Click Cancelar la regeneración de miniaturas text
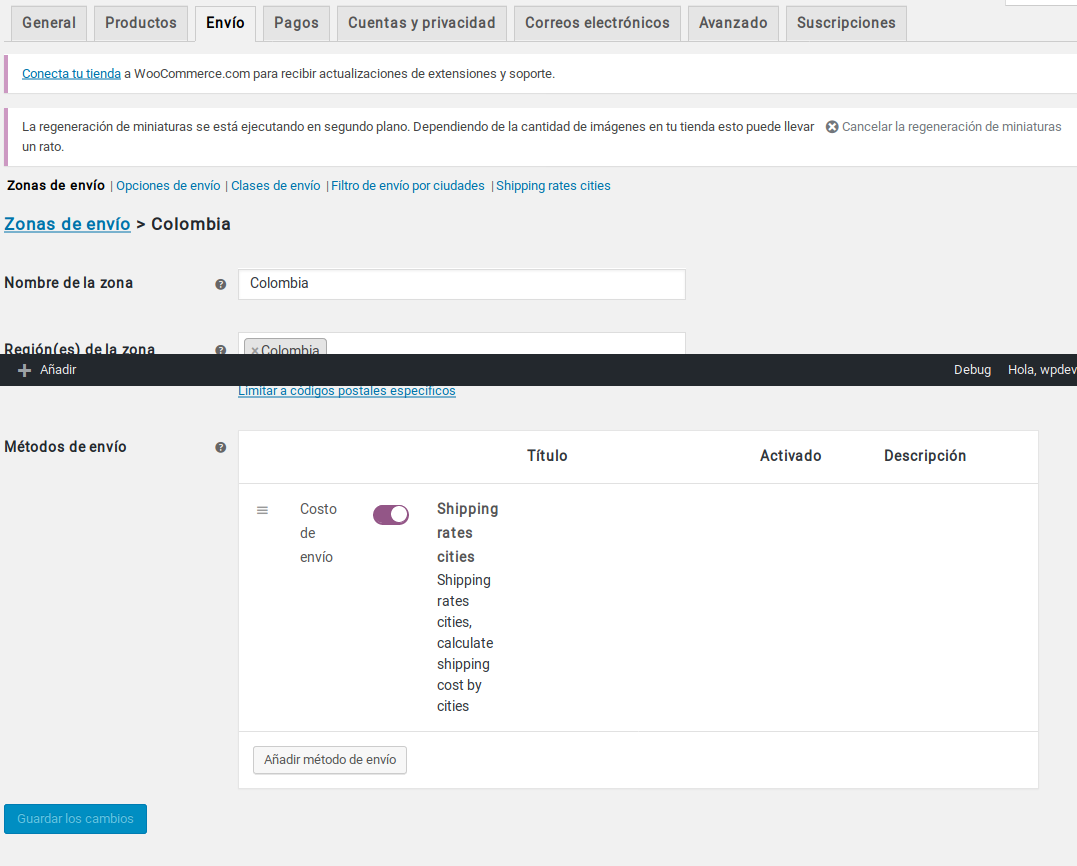Viewport: 1077px width, 866px height. pyautogui.click(x=951, y=127)
